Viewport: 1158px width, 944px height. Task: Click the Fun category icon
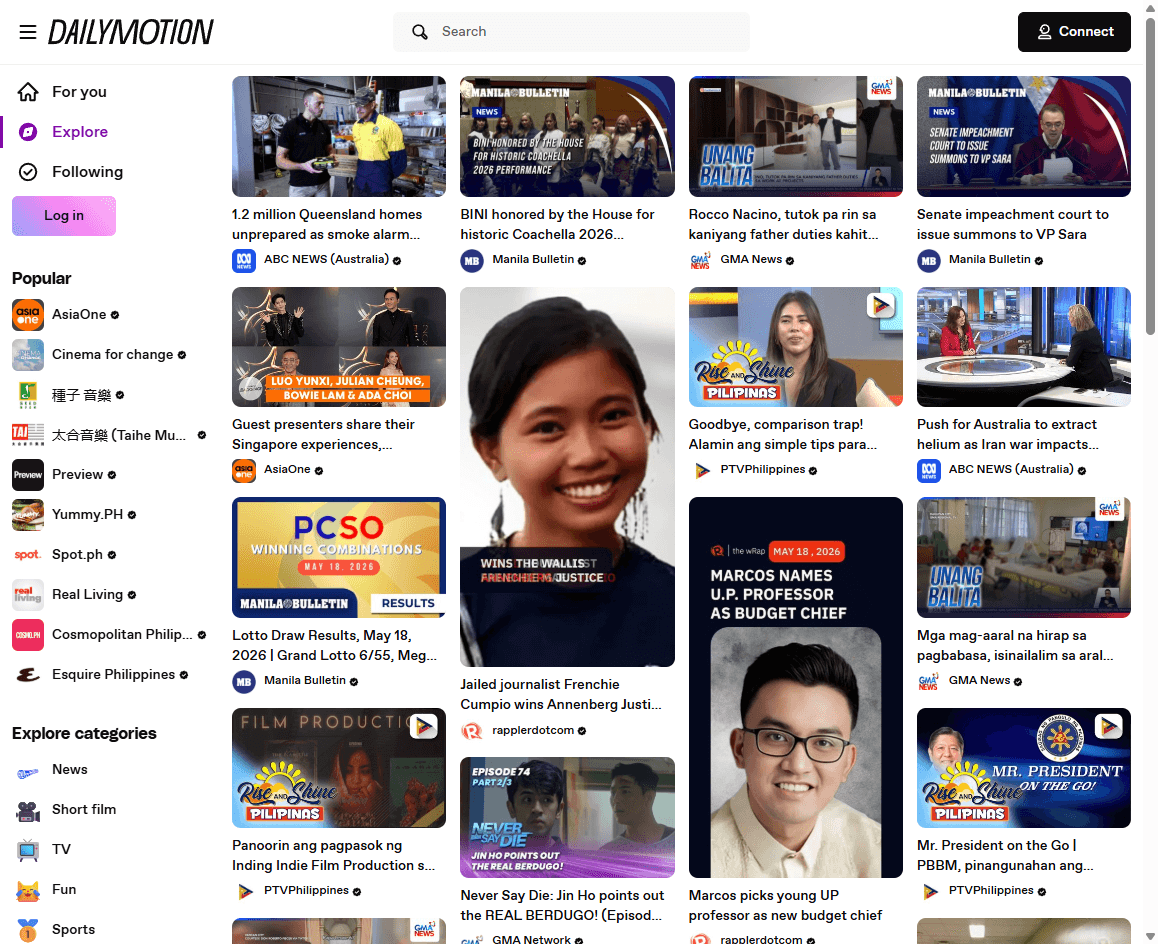(x=28, y=890)
